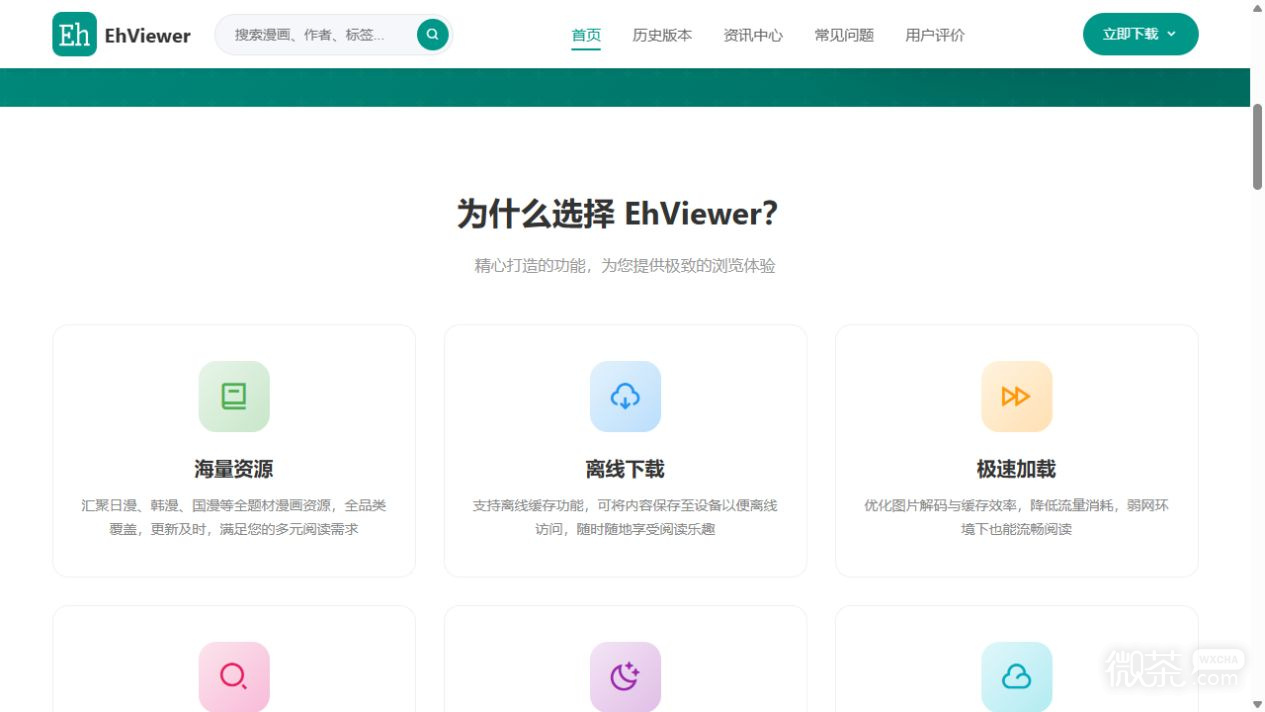Click the orange fast-forward icon for 极速加载
Screen dimensions: 1265x712
1016,396
